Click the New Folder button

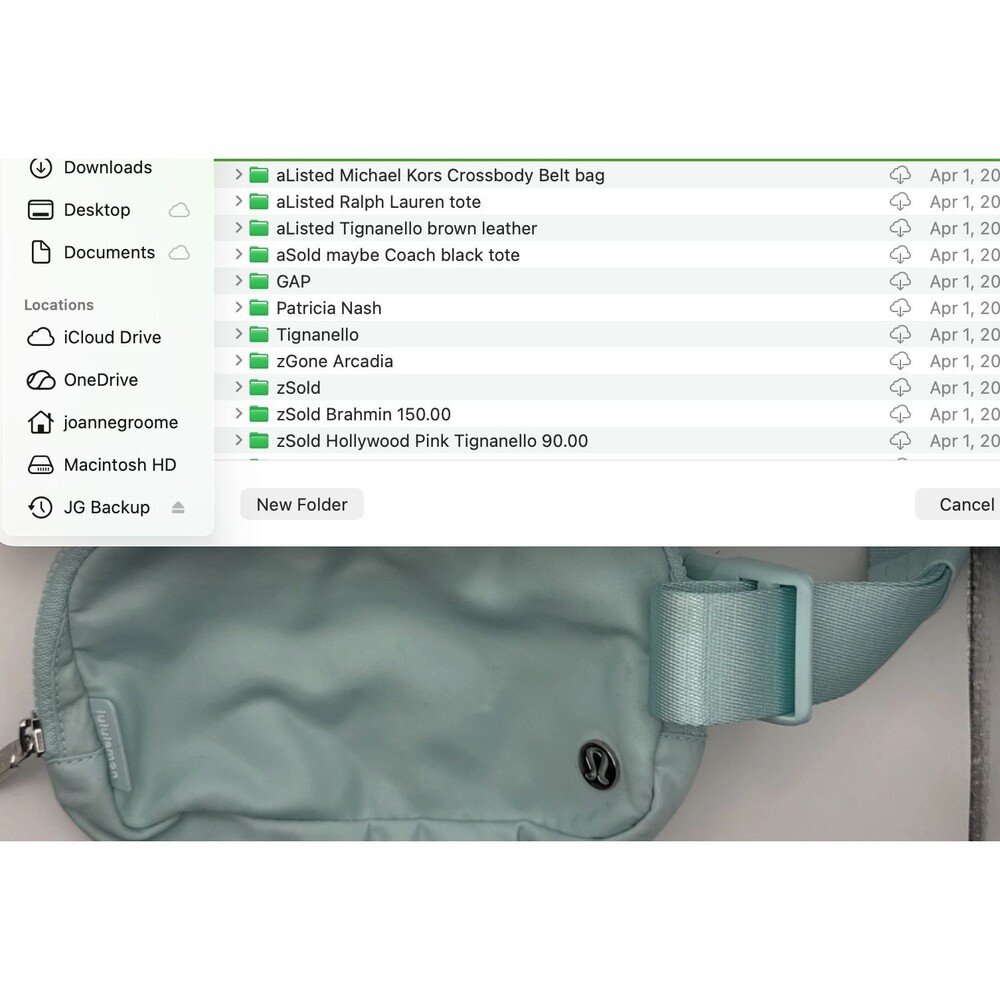click(302, 504)
